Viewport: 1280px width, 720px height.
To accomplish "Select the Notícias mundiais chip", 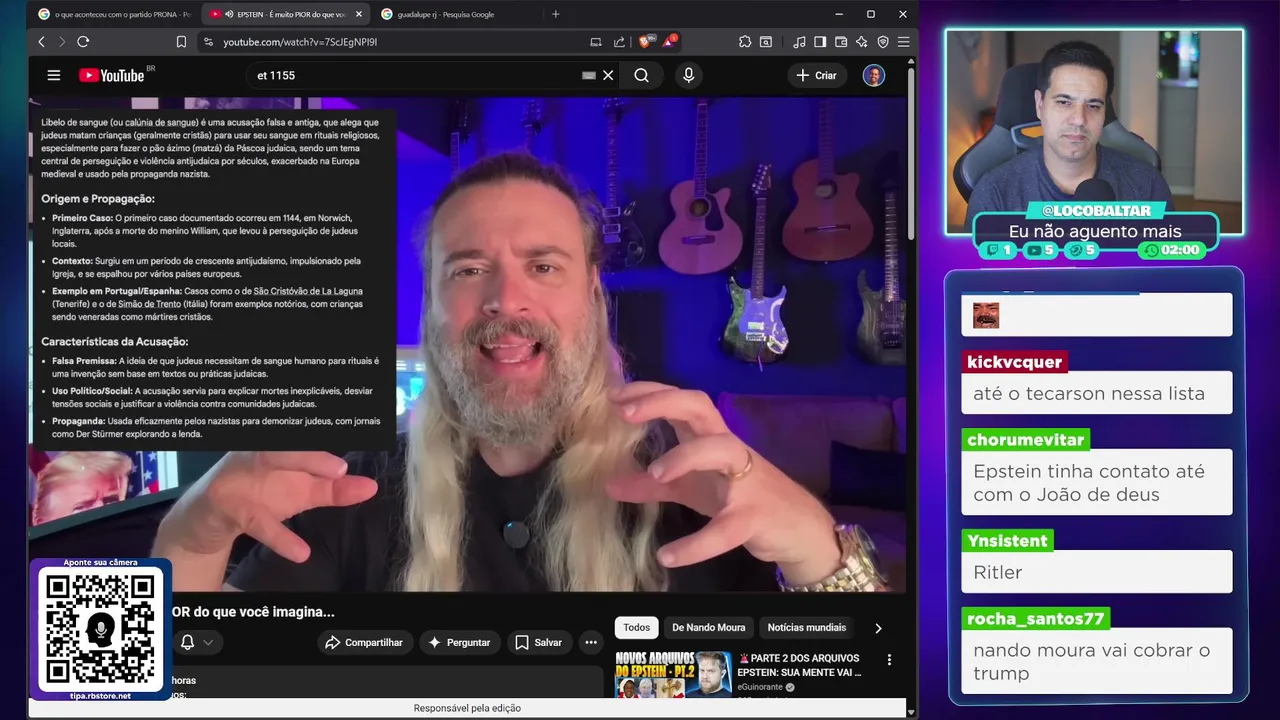I will (807, 628).
